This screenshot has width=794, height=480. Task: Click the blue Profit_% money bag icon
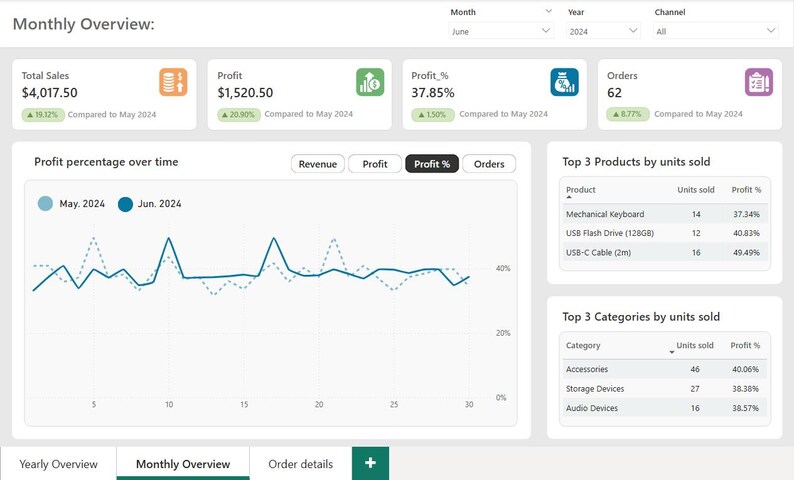[565, 82]
